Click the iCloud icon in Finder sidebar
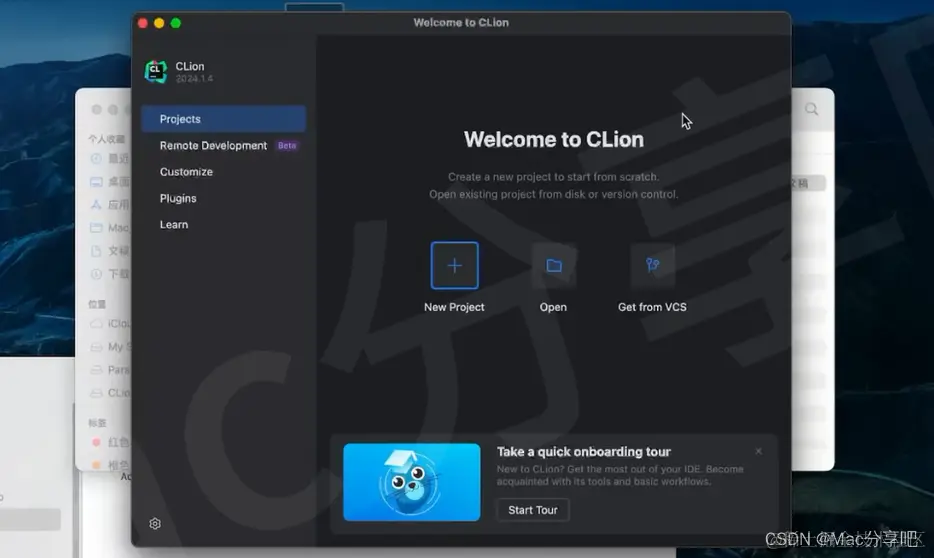The width and height of the screenshot is (934, 558). point(96,323)
